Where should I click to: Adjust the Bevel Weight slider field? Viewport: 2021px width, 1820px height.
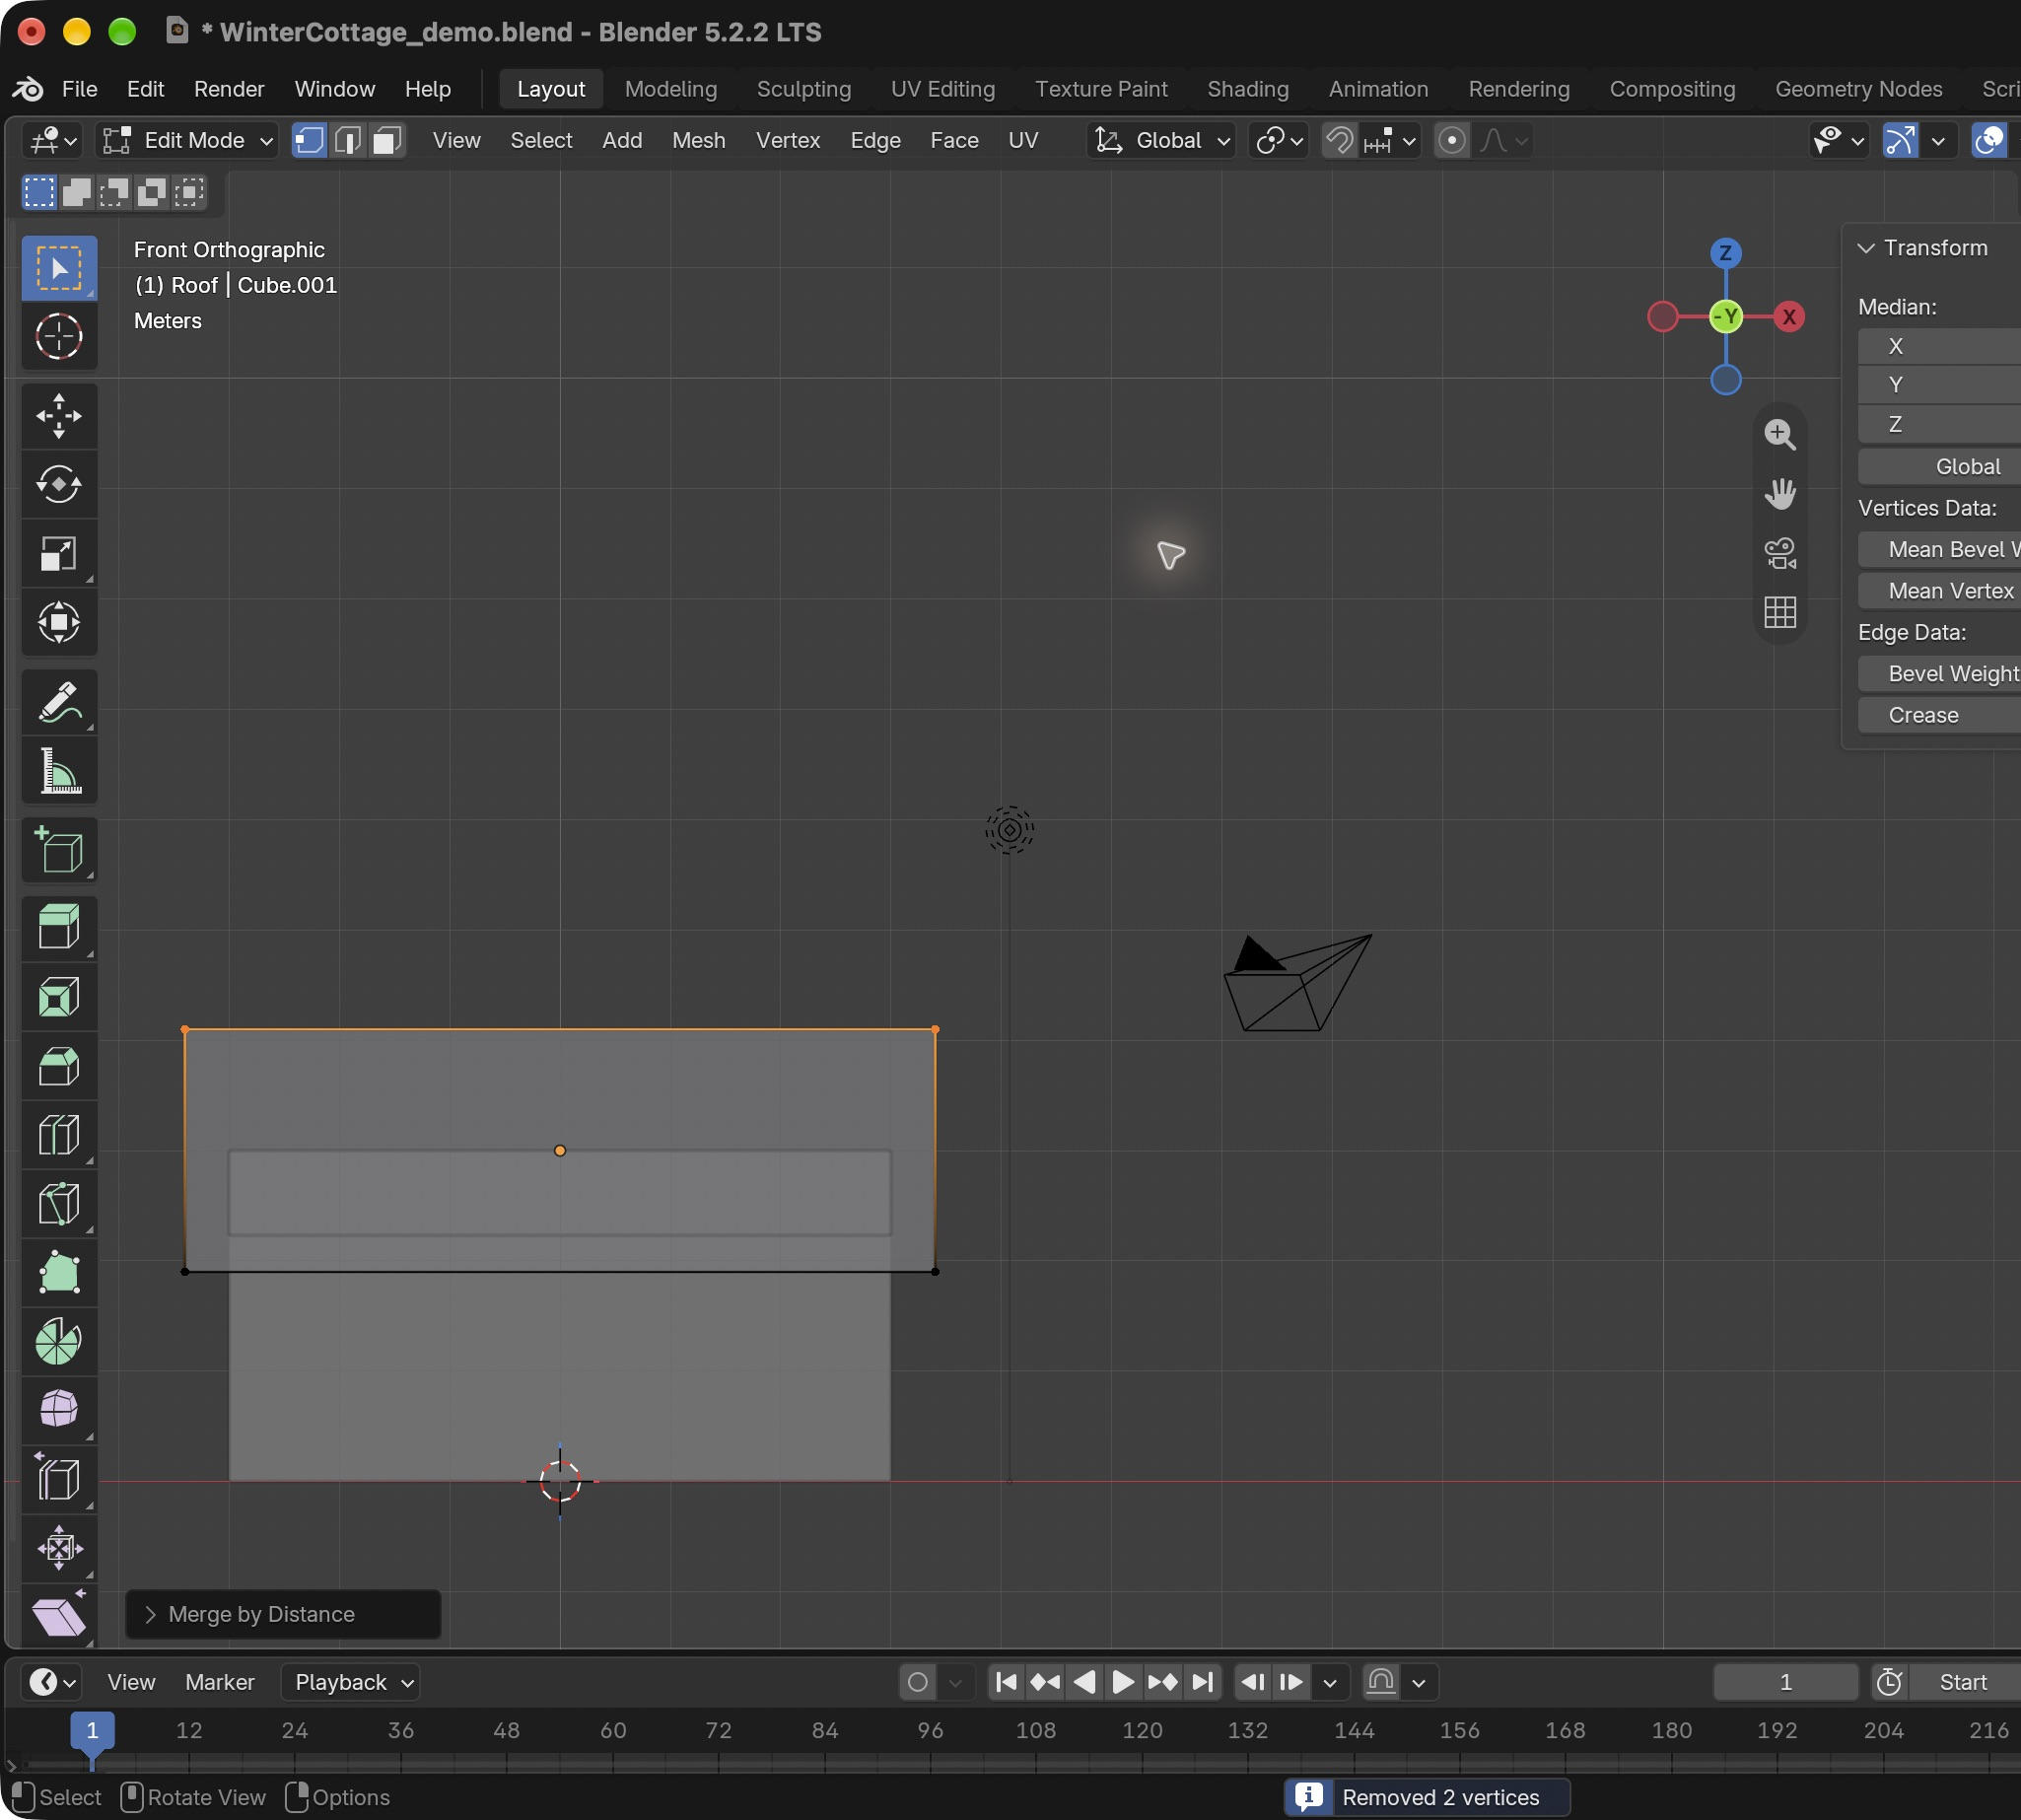pos(1940,674)
